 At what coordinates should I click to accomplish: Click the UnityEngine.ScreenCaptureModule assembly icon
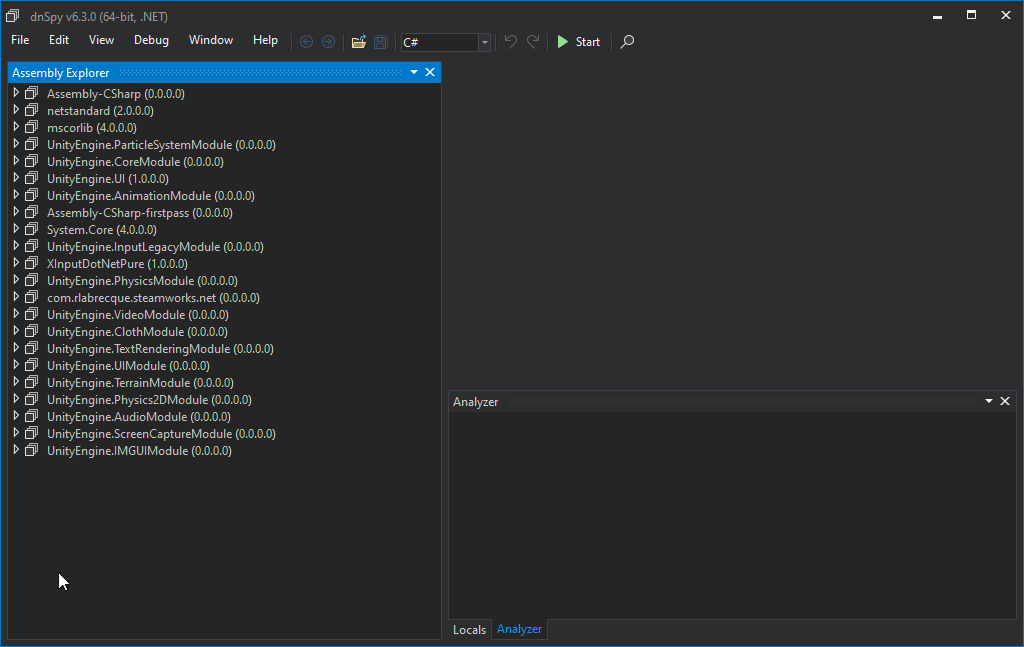31,433
